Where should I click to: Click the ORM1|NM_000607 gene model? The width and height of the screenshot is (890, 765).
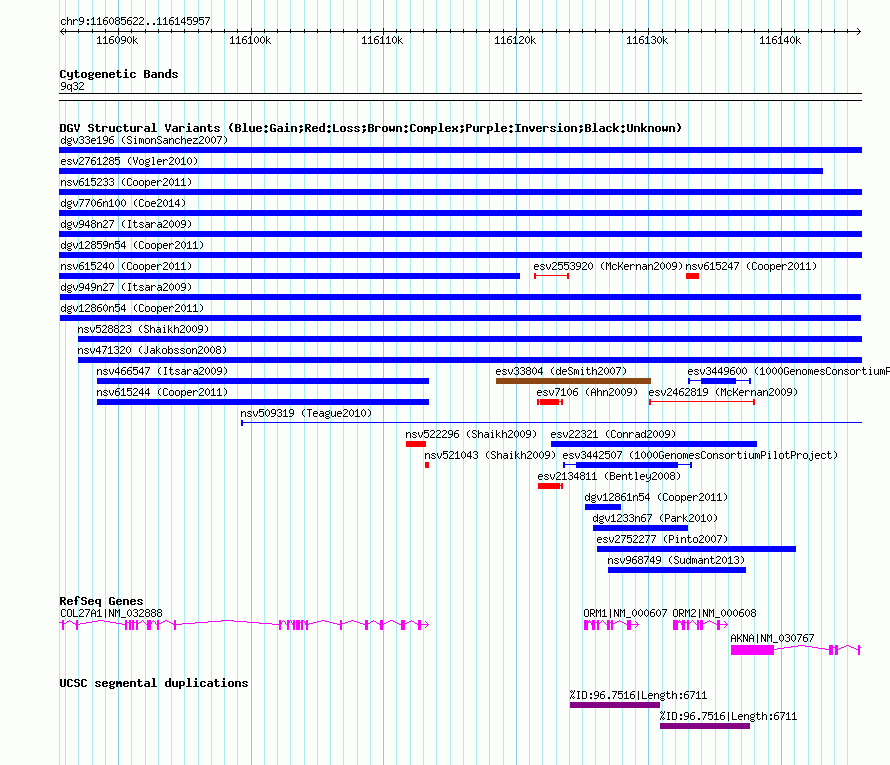point(611,625)
